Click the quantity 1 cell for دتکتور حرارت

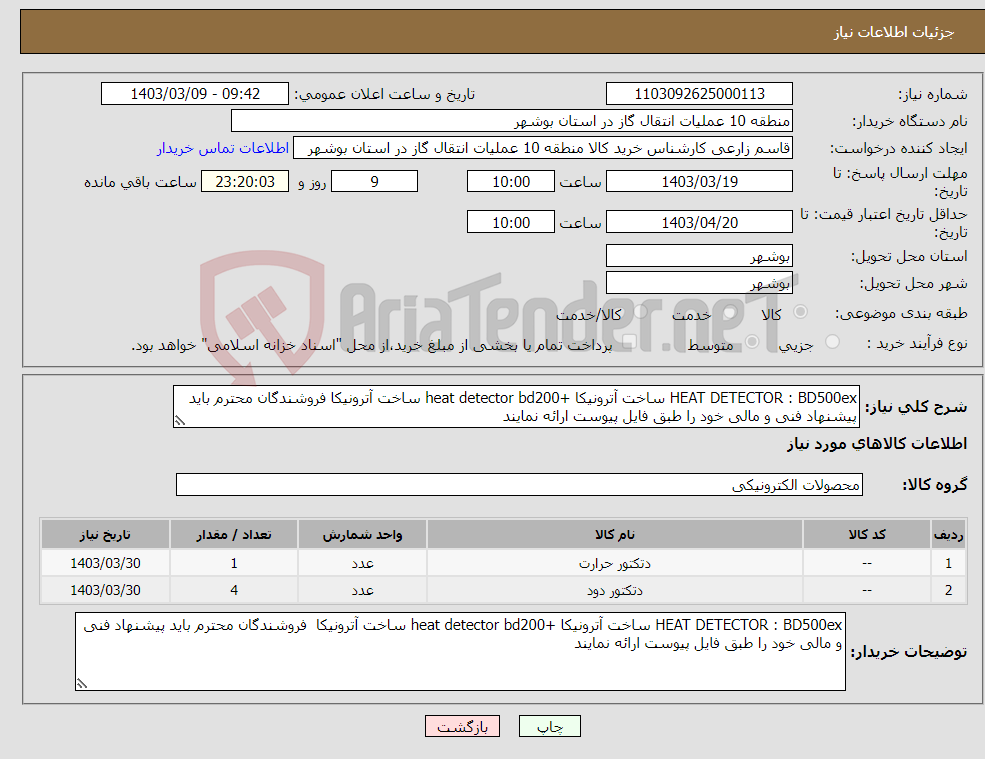click(x=234, y=563)
